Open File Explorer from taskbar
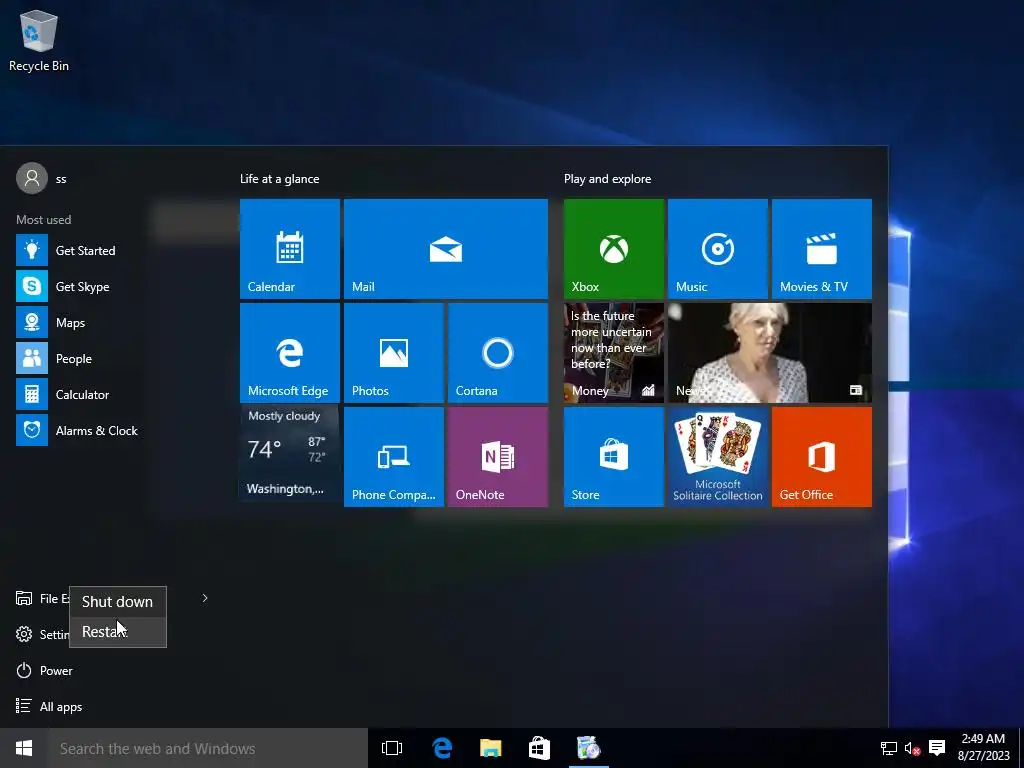Viewport: 1024px width, 768px height. pyautogui.click(x=490, y=748)
